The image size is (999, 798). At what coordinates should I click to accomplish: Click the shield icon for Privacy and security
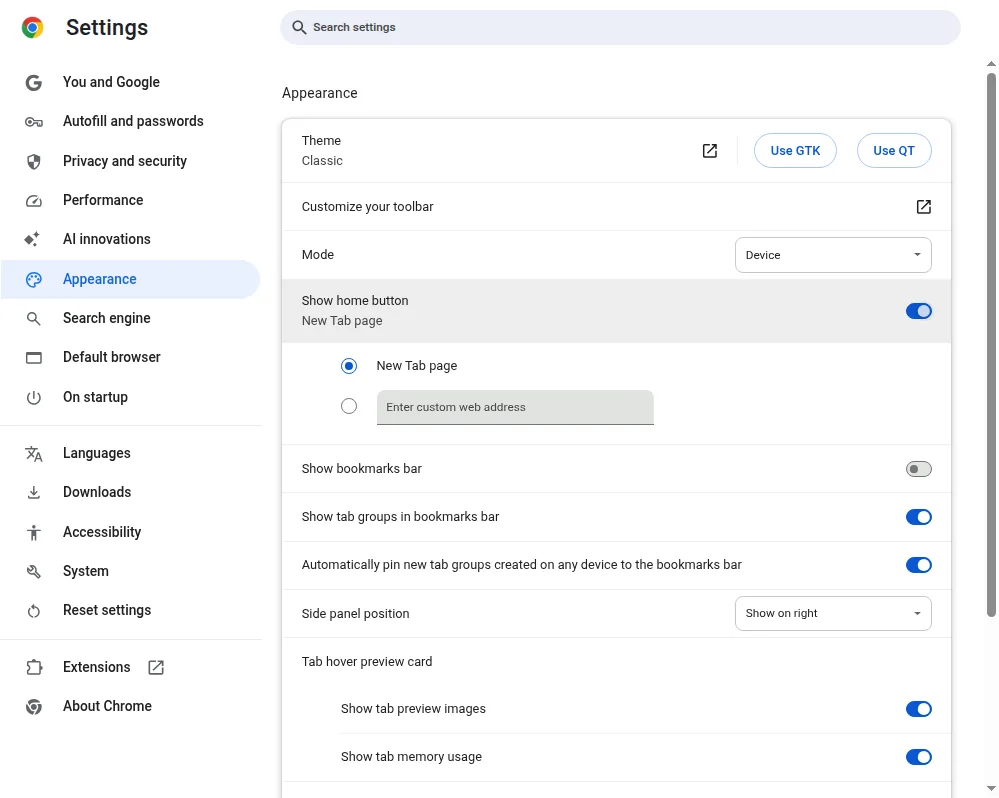click(x=34, y=162)
